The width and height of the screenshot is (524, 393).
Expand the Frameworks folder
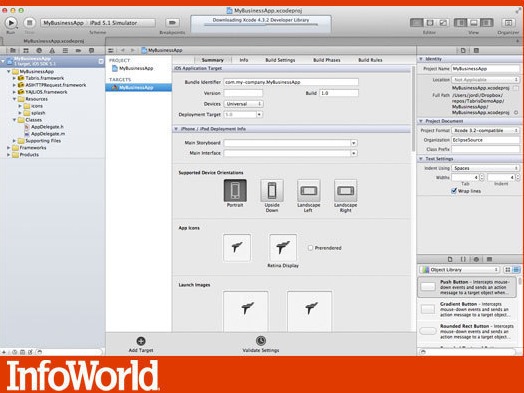(x=9, y=148)
